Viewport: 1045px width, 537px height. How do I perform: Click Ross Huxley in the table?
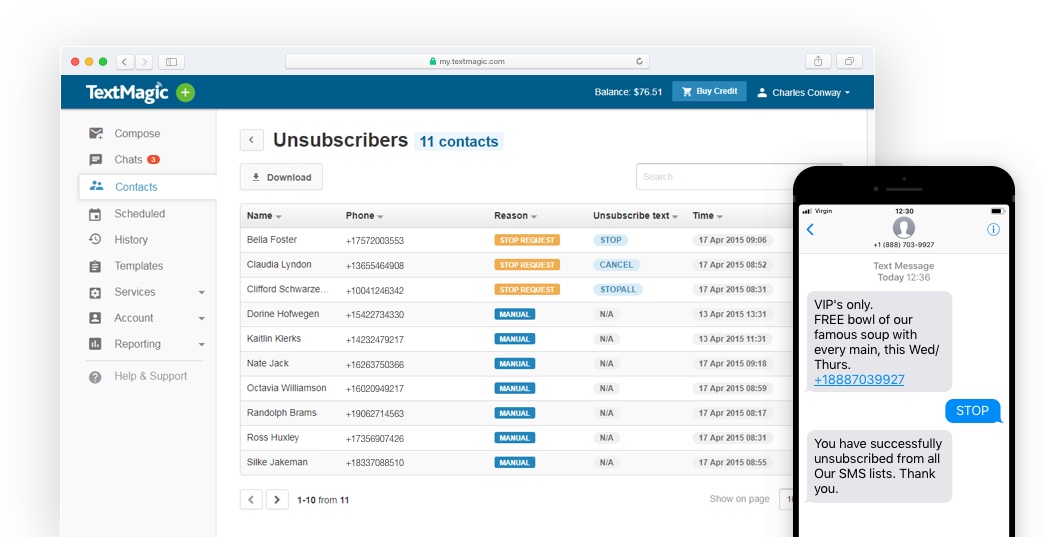tap(273, 438)
